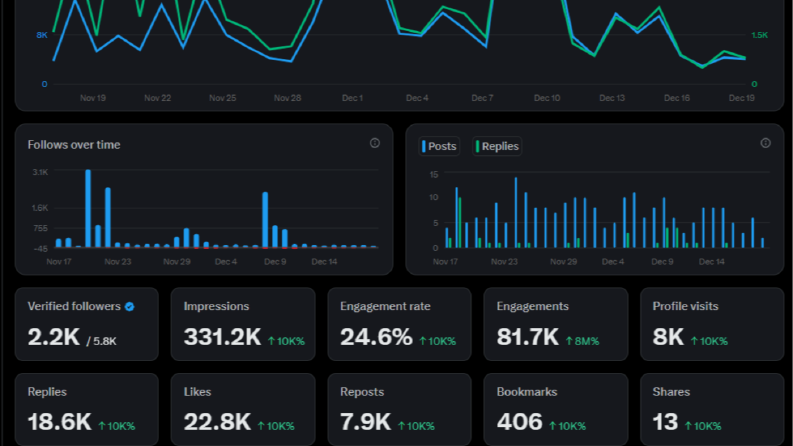Click the '-45' axis label in Follows chart
Viewport: 793px width, 446px height.
tap(40, 249)
